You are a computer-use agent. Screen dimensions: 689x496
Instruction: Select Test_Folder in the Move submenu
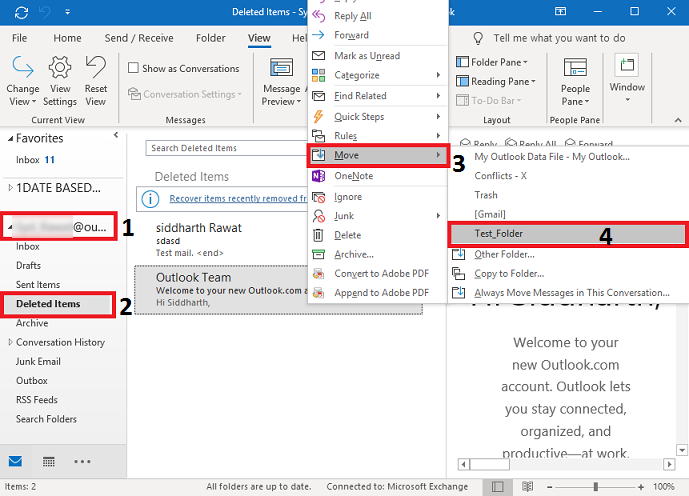(567, 234)
